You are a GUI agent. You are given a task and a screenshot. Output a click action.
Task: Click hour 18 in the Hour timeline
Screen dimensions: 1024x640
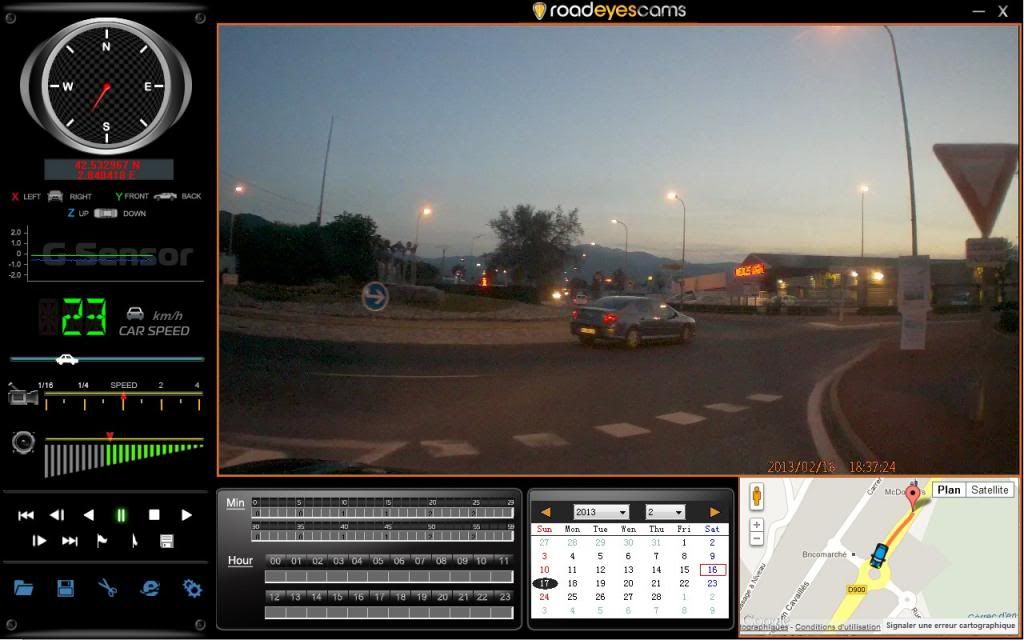coord(400,596)
